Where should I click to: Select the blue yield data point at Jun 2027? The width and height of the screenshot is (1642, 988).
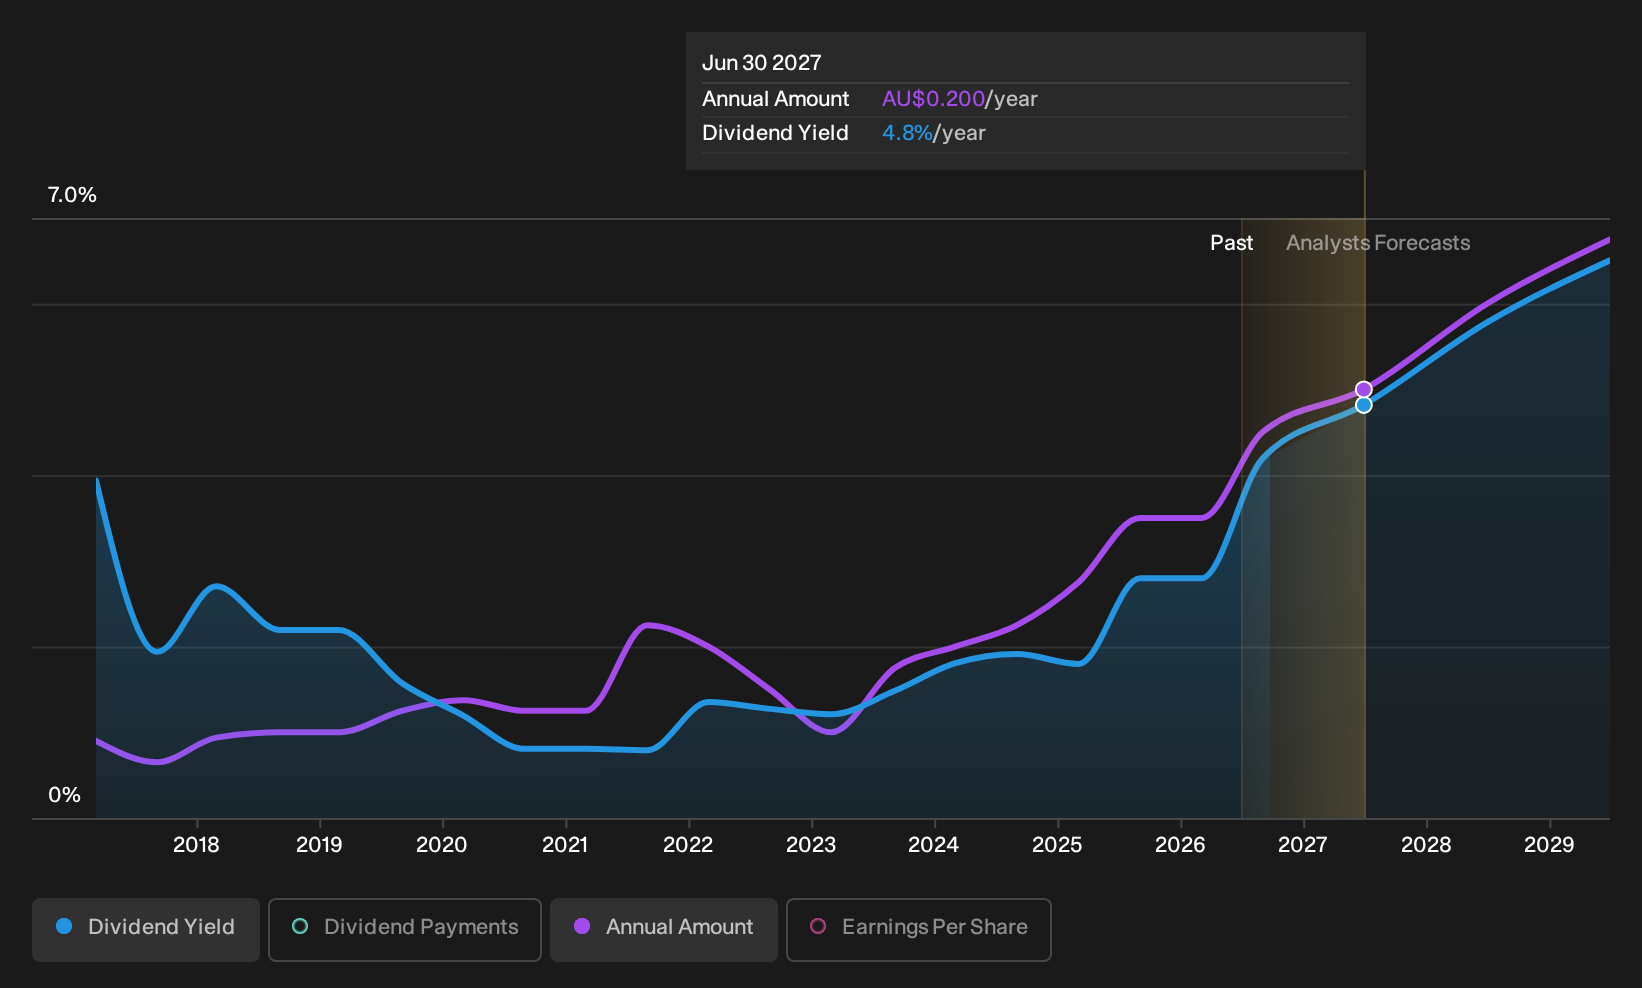pyautogui.click(x=1364, y=405)
